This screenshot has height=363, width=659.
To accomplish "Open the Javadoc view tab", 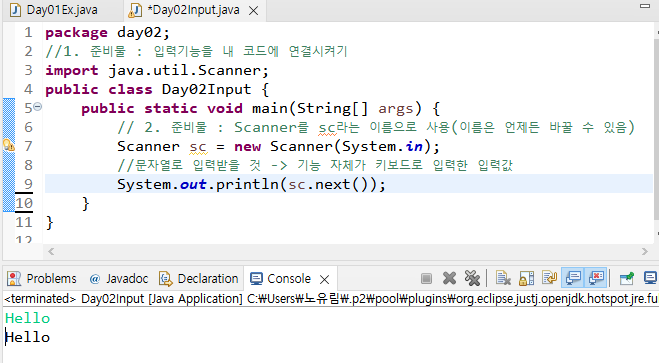I will (119, 279).
